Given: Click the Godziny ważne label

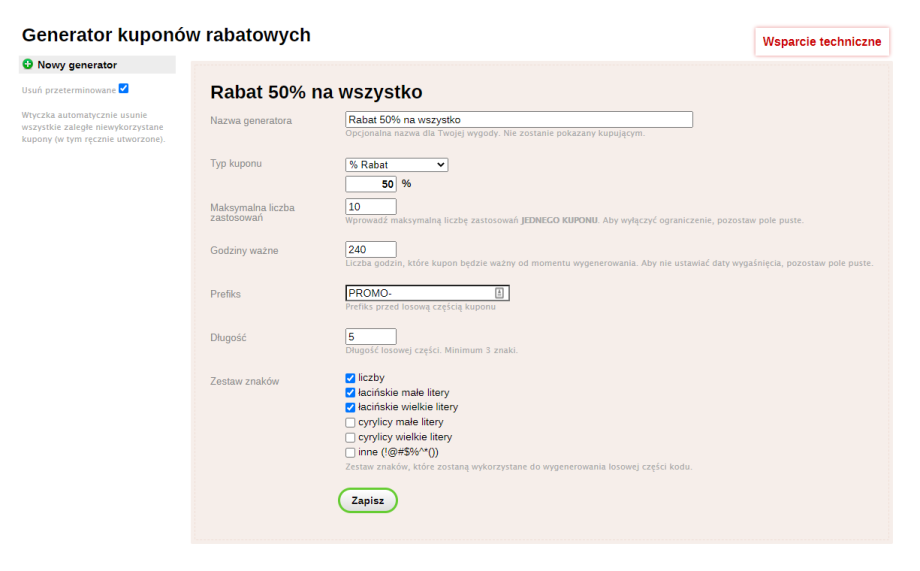Looking at the screenshot, I should [x=244, y=251].
